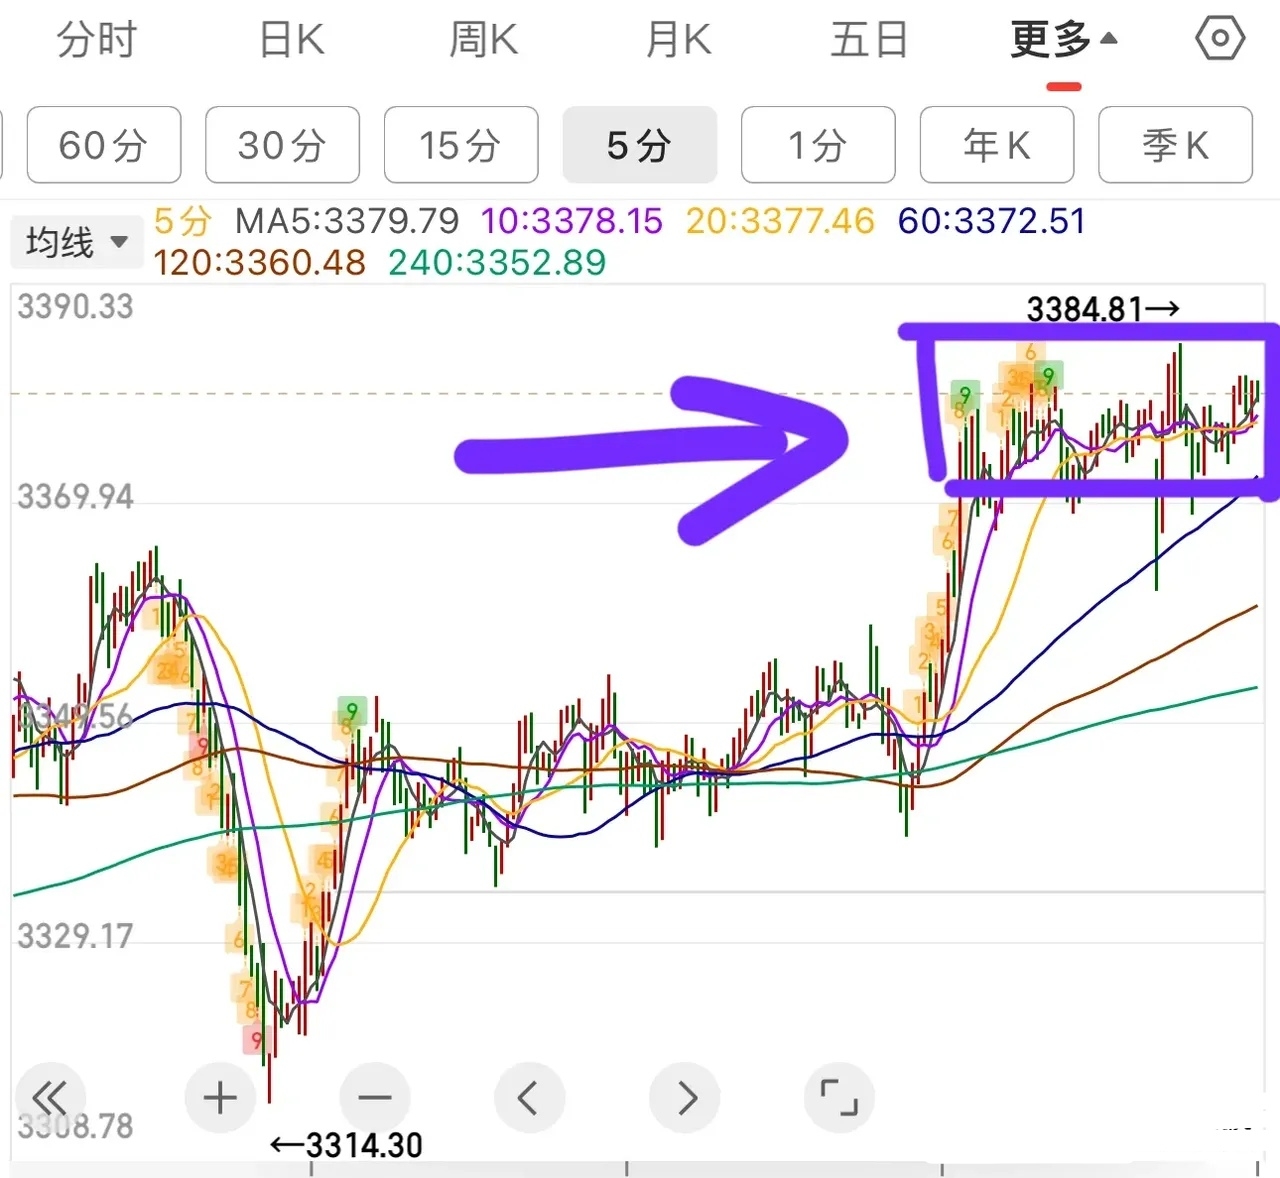This screenshot has width=1280, height=1178.
Task: Move chart left with previous arrow
Action: coord(529,1097)
